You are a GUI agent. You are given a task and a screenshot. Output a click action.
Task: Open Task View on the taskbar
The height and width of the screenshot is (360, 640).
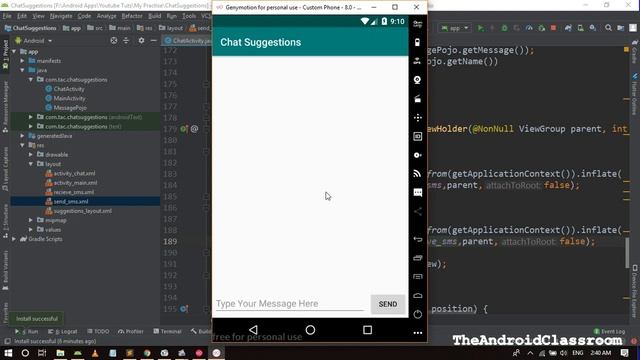pos(42,353)
